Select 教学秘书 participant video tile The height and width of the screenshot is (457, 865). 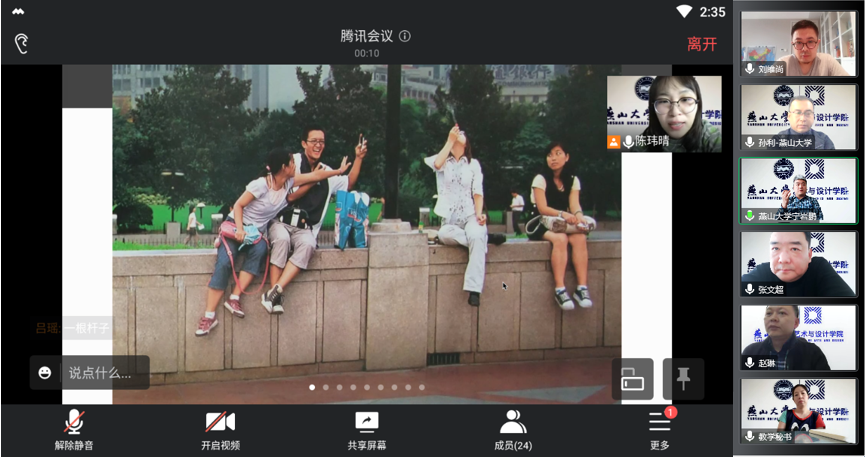pyautogui.click(x=798, y=410)
